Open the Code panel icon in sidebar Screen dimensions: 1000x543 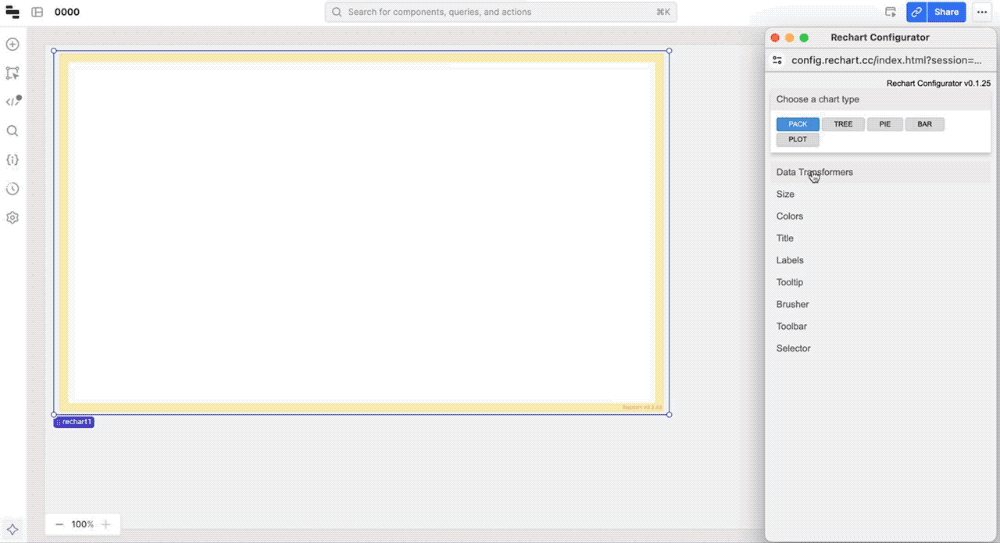(13, 102)
